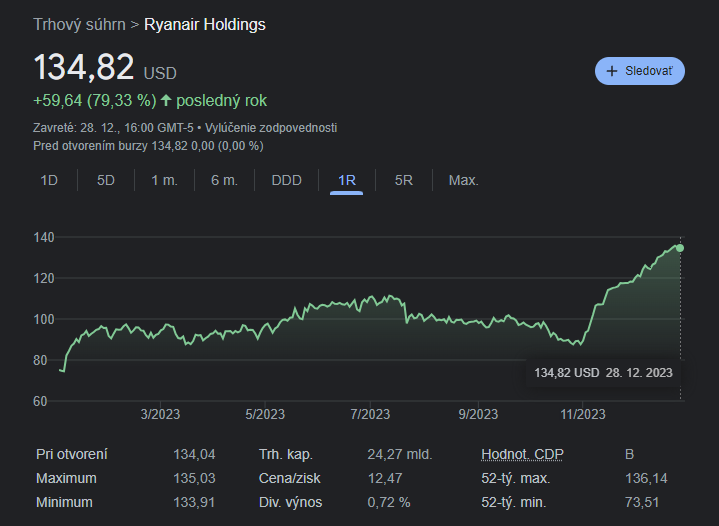Click the Maximum value 135,03
The height and width of the screenshot is (526, 719).
point(194,478)
